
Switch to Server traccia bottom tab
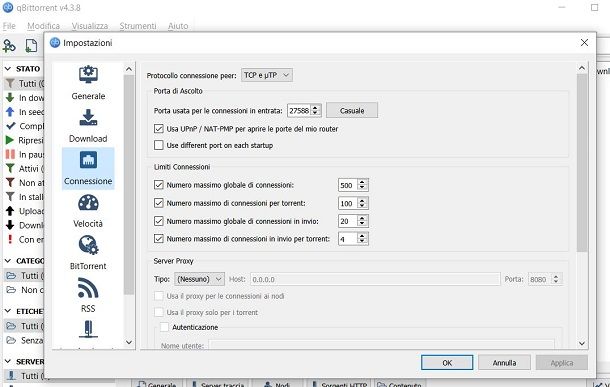[x=218, y=384]
